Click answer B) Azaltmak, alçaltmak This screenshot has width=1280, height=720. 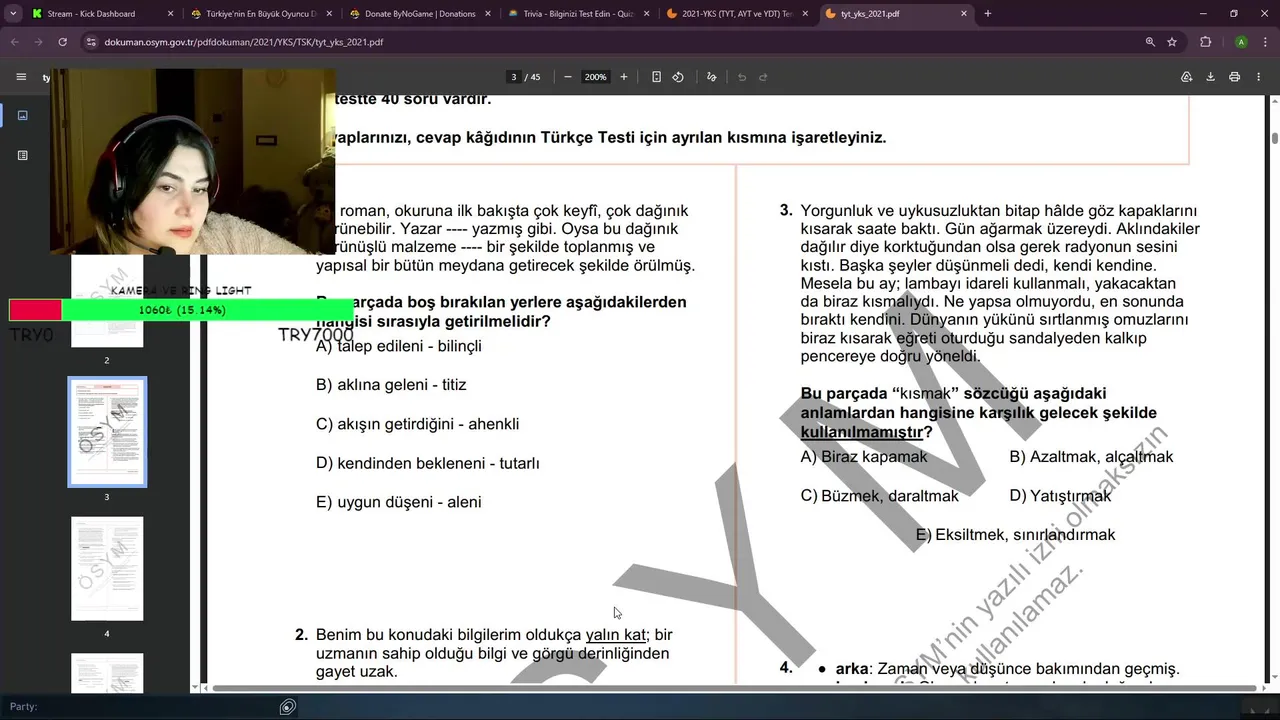(x=1091, y=457)
